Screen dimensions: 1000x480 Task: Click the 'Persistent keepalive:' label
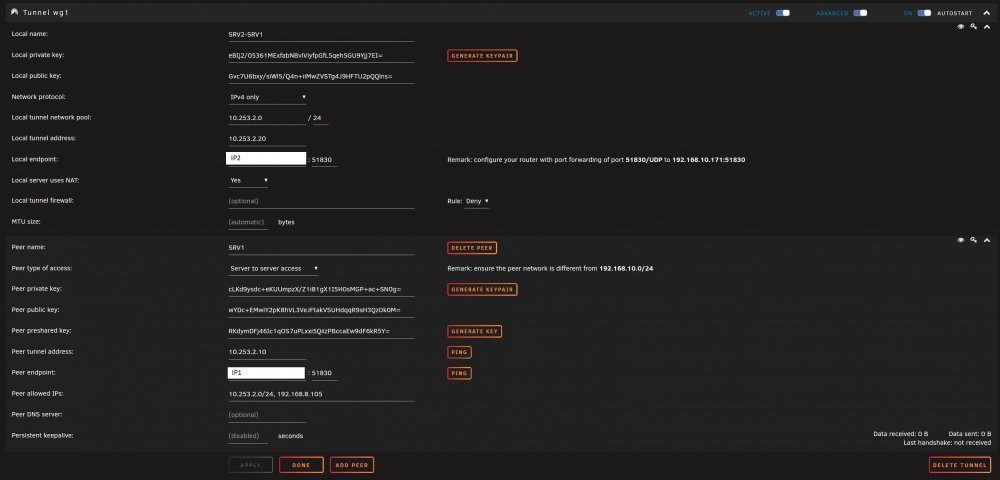pos(43,435)
